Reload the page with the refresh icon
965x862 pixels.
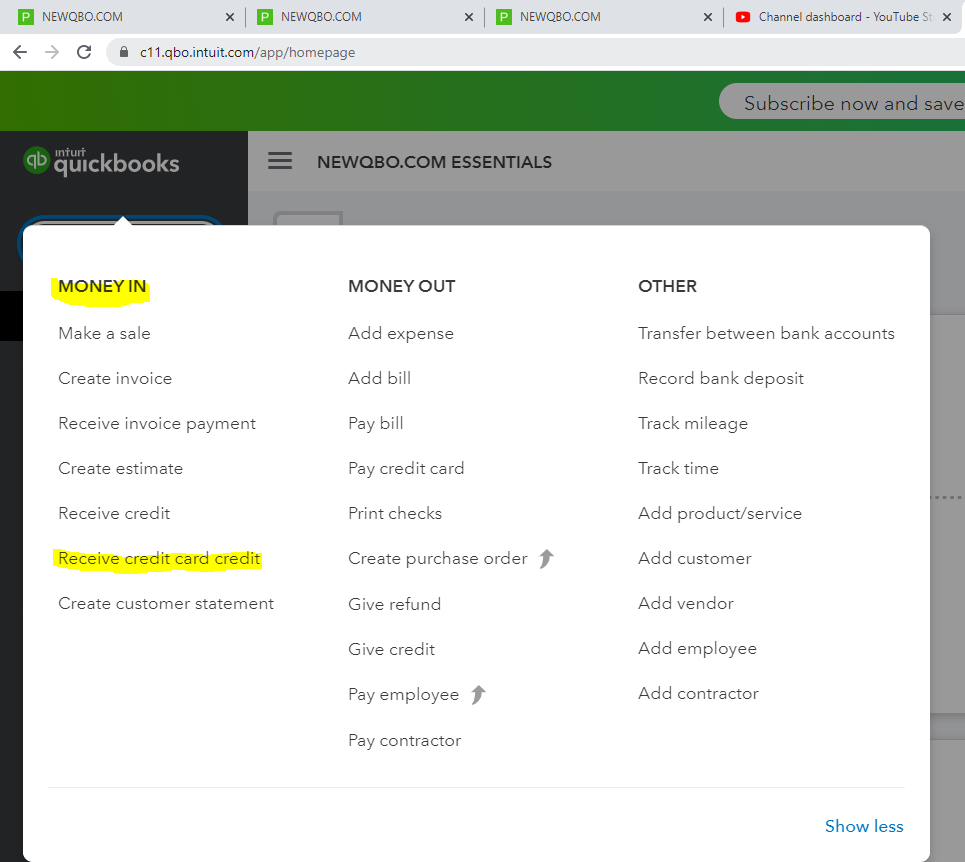(84, 52)
